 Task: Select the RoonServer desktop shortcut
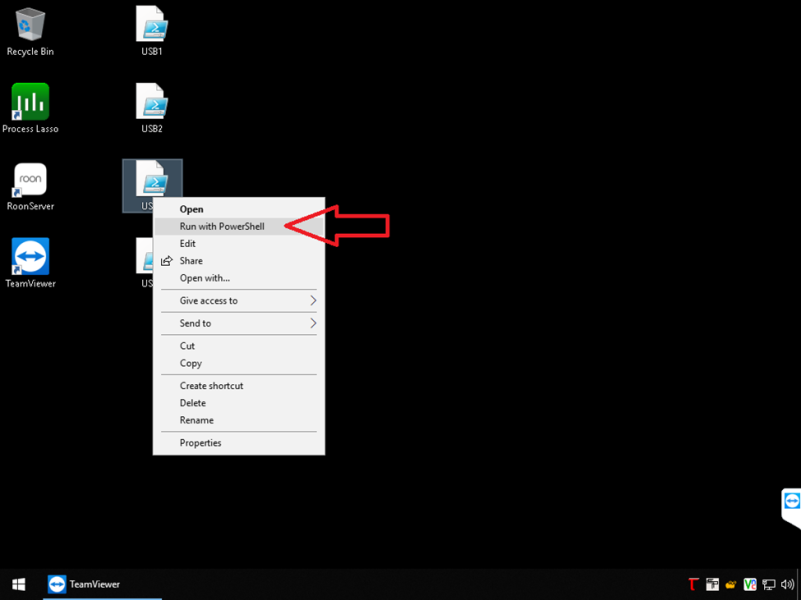(x=30, y=180)
